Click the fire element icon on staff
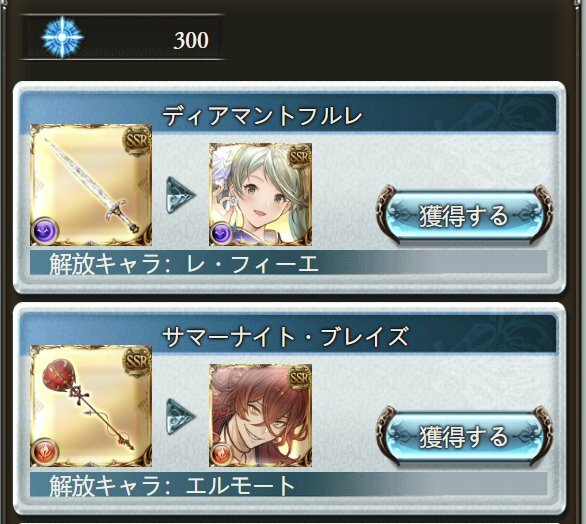Image resolution: width=586 pixels, height=524 pixels. (x=45, y=452)
